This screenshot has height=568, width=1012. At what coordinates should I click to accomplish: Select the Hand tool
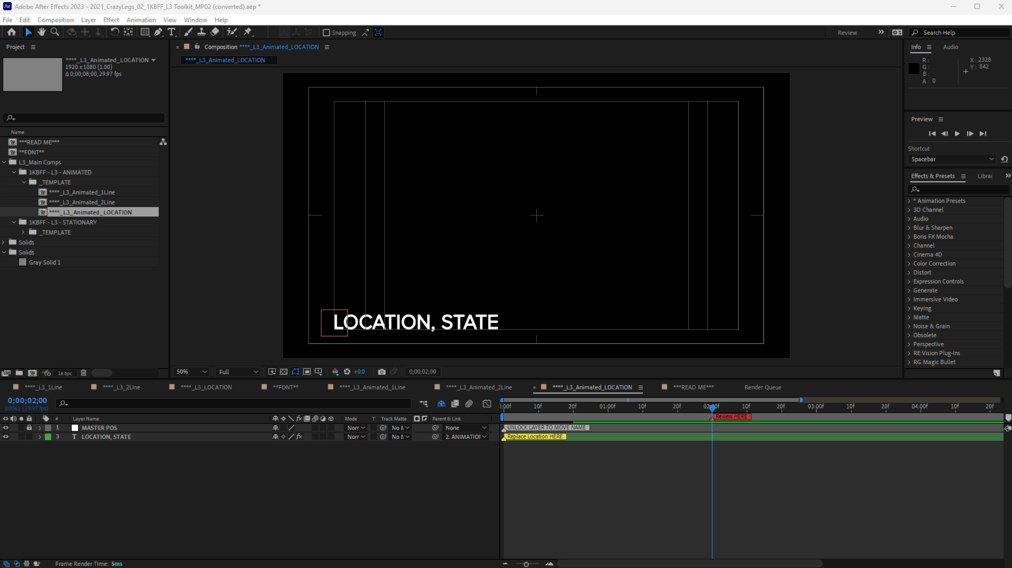point(41,32)
